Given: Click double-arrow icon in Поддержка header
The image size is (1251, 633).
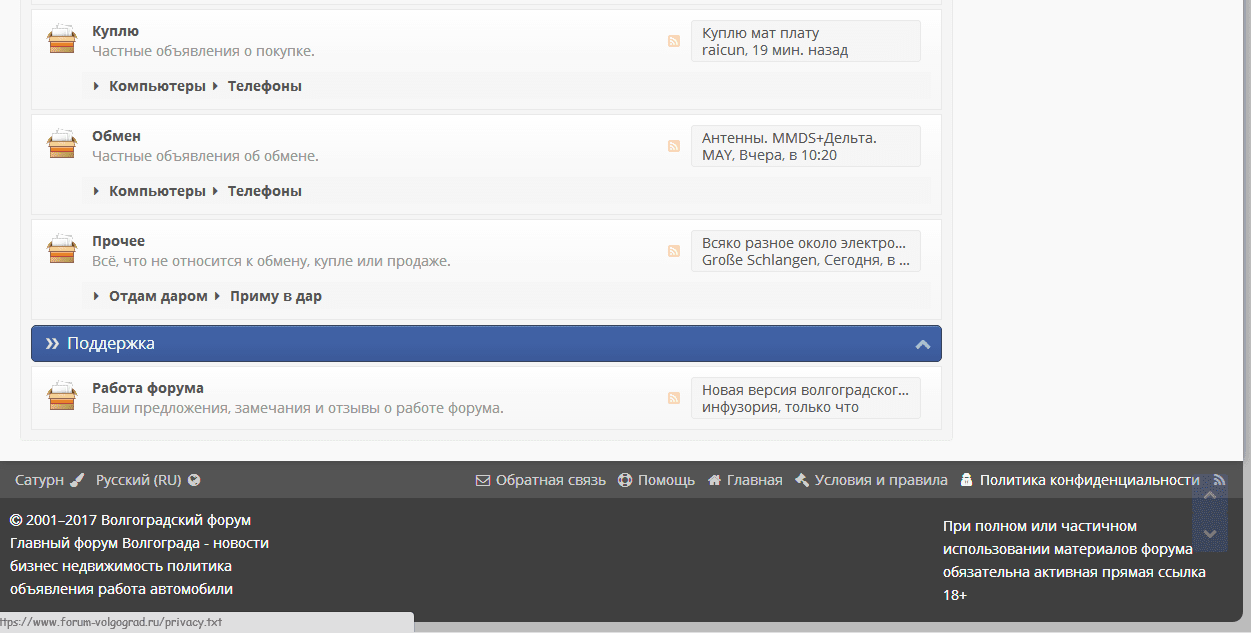Looking at the screenshot, I should [x=52, y=343].
